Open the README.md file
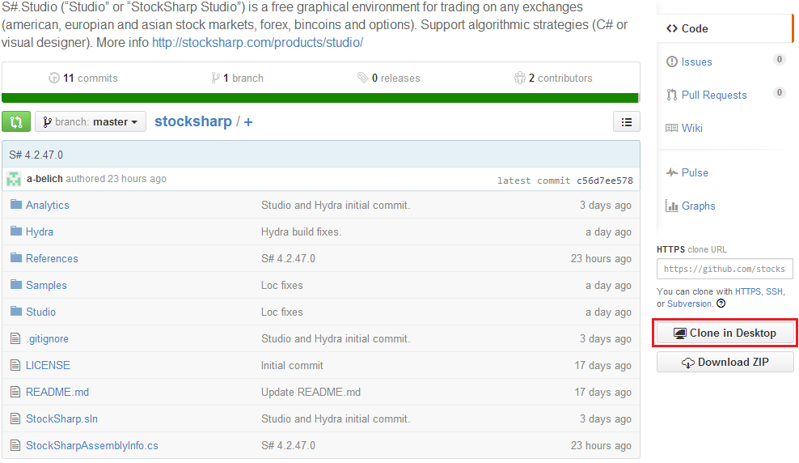799x463 pixels. (57, 392)
